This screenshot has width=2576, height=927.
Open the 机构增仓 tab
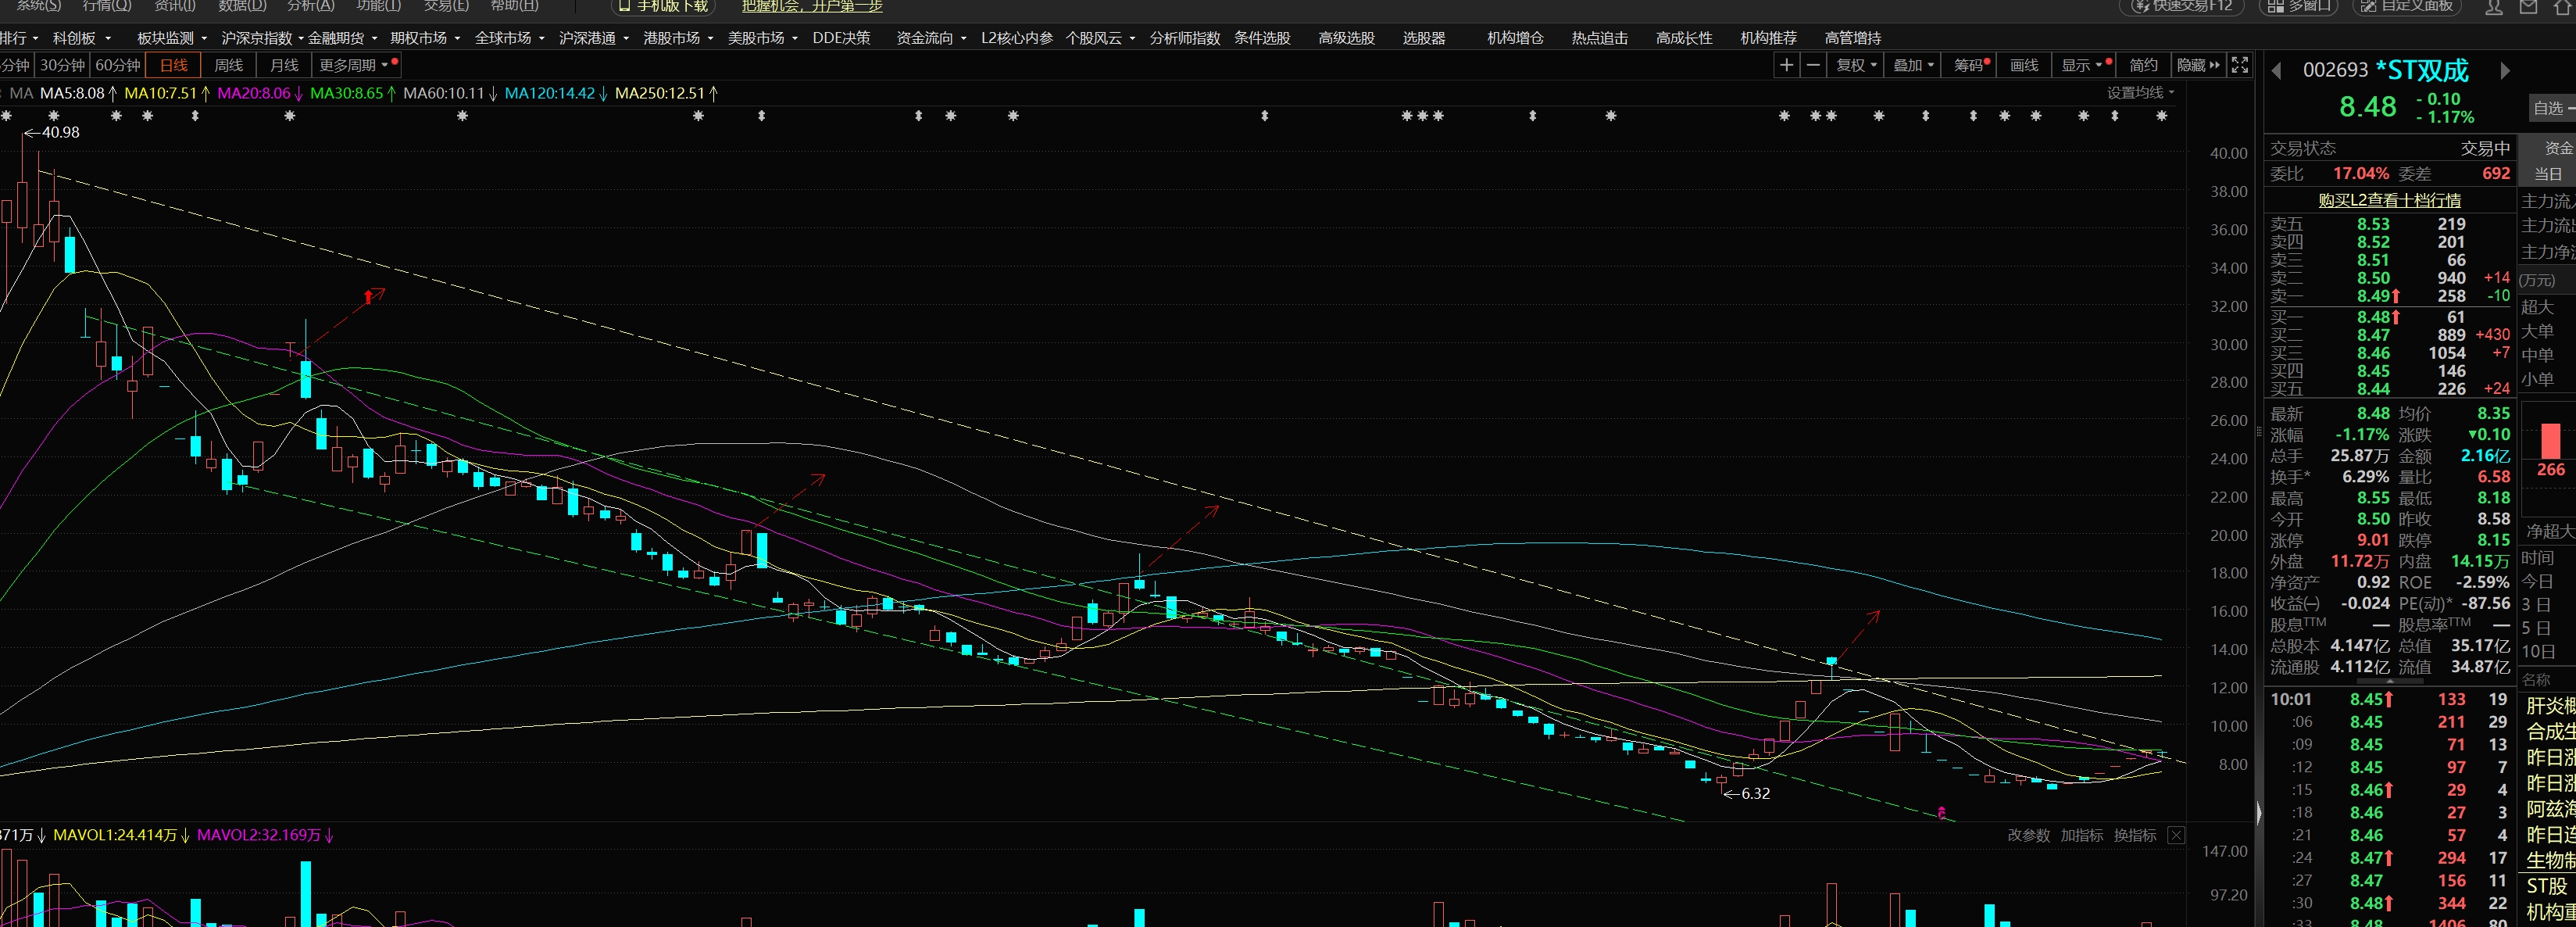pyautogui.click(x=1515, y=38)
